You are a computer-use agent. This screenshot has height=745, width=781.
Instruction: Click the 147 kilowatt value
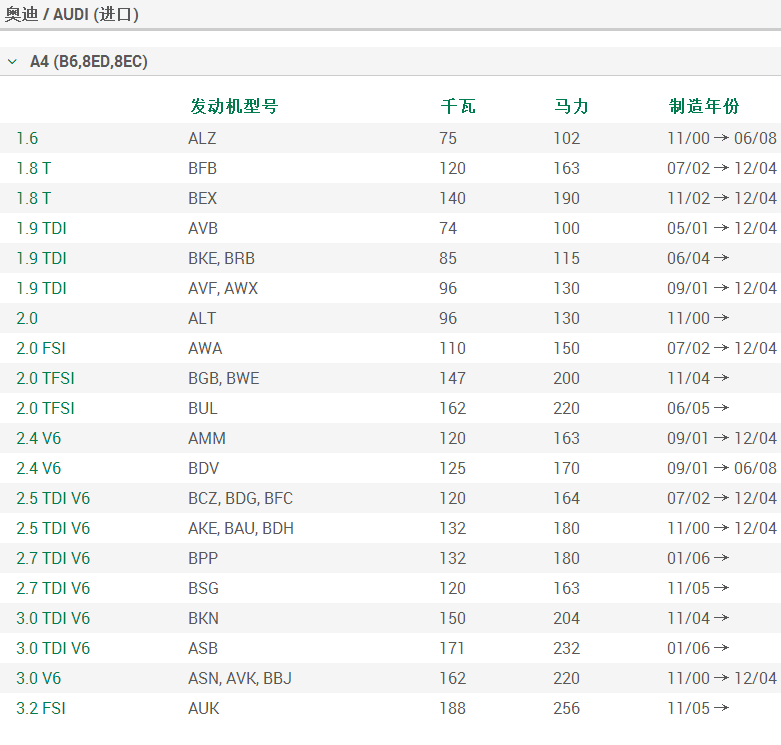(x=452, y=378)
